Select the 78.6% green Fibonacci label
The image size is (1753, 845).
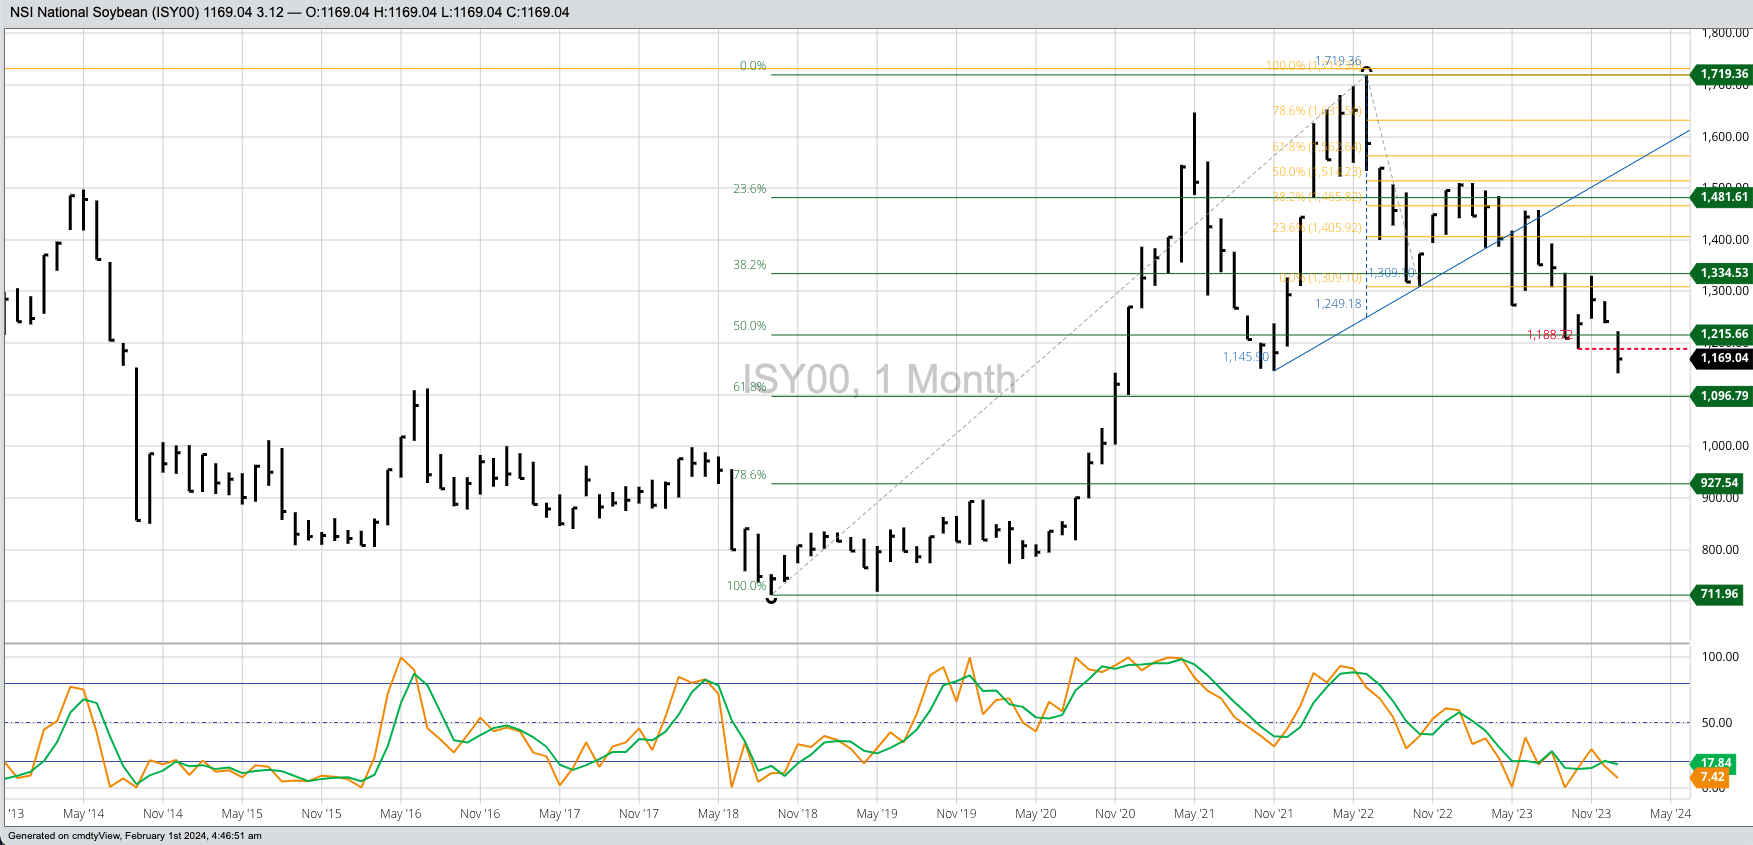tap(750, 475)
